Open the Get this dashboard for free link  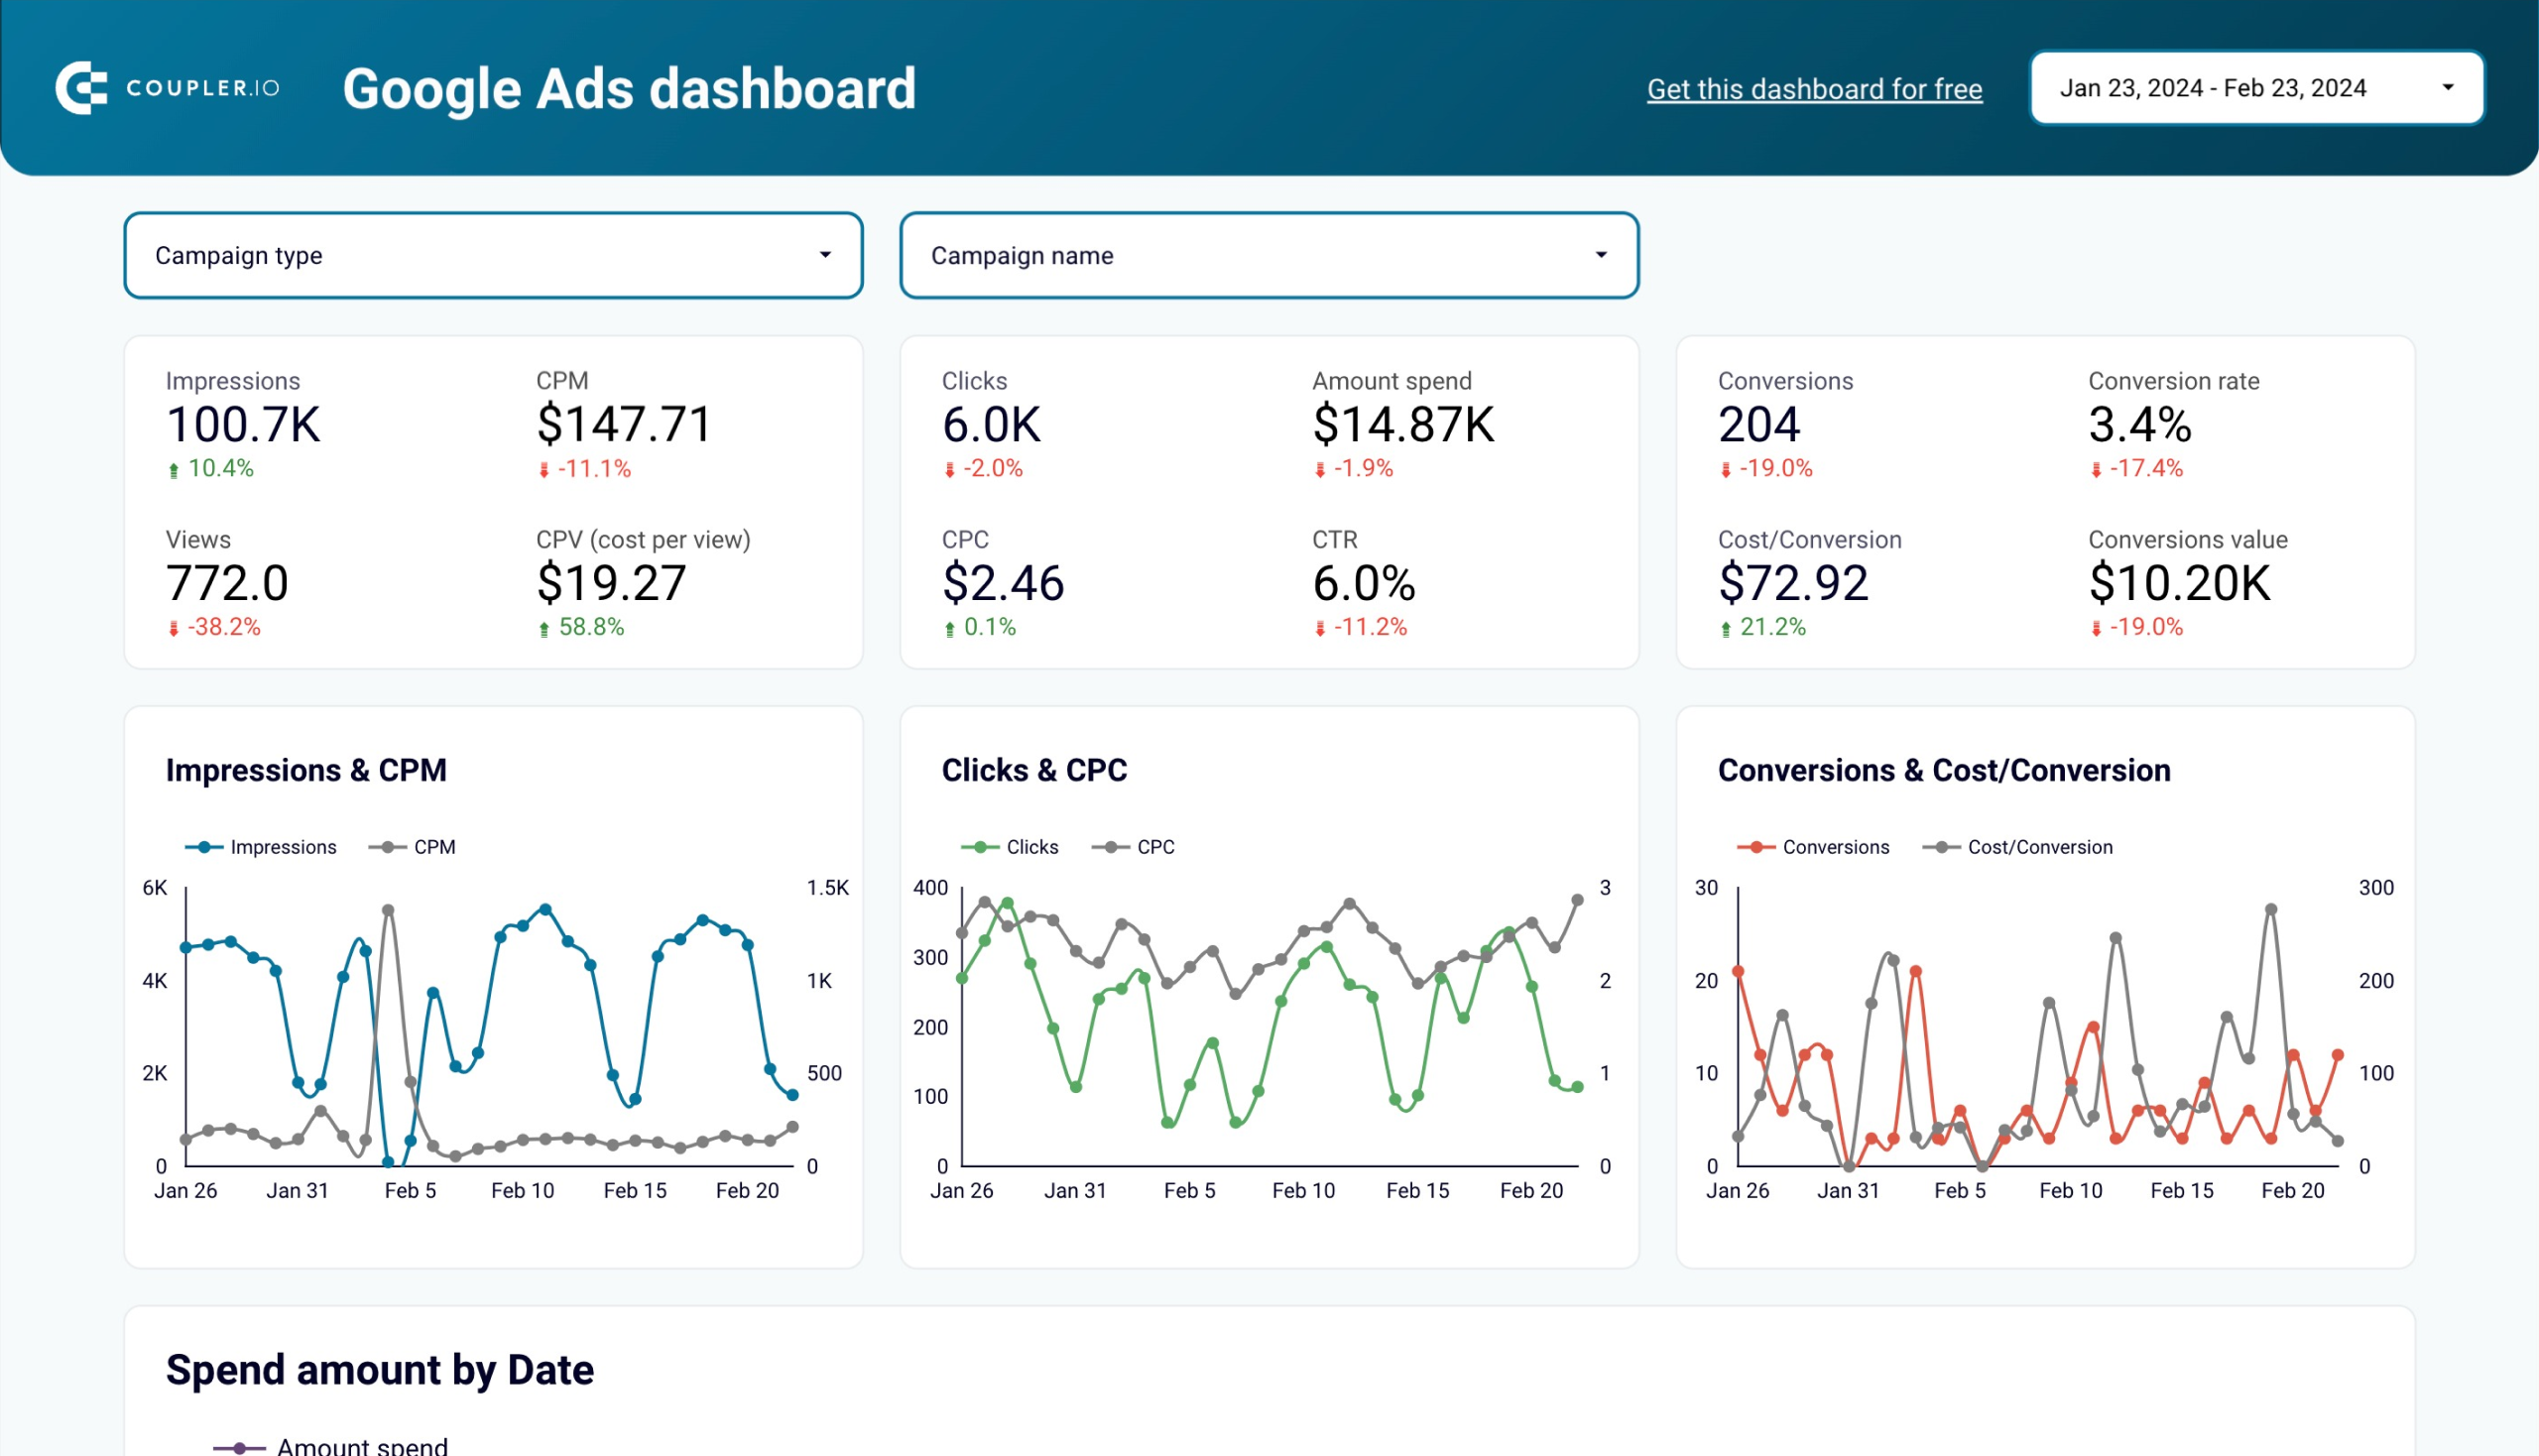(1814, 89)
